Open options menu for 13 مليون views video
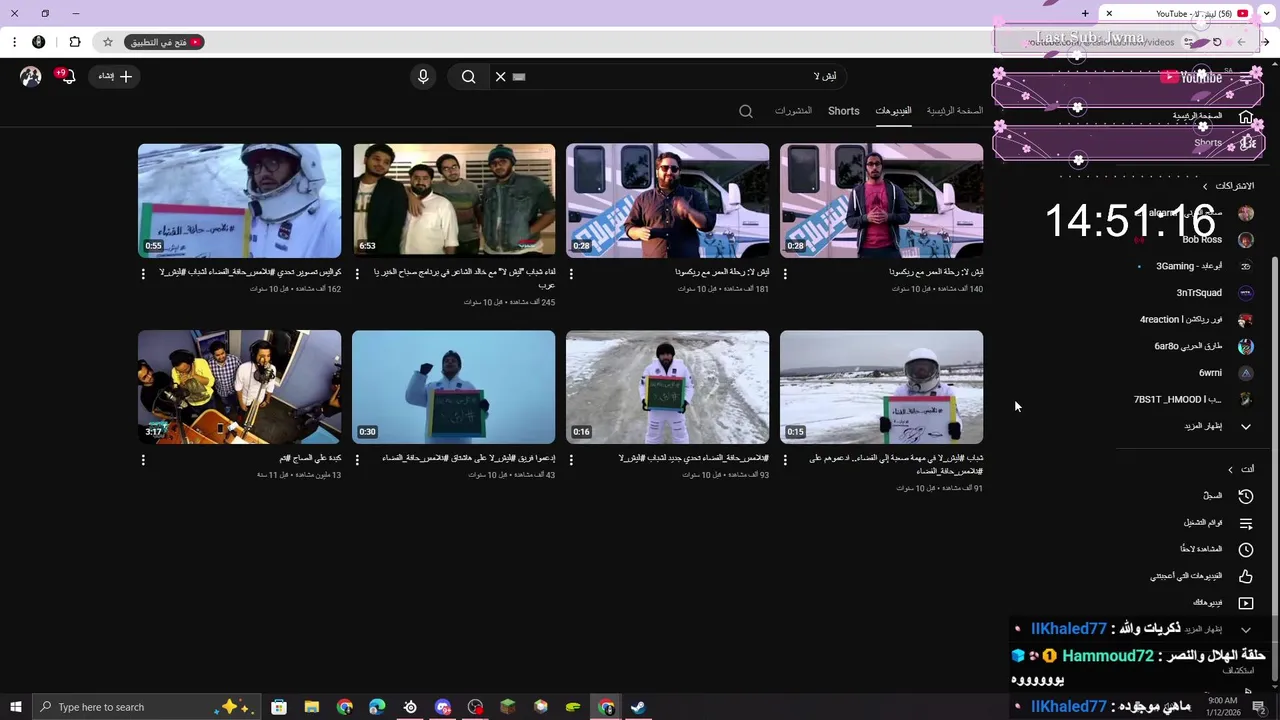Screen dimensions: 1280x720 tap(143, 460)
